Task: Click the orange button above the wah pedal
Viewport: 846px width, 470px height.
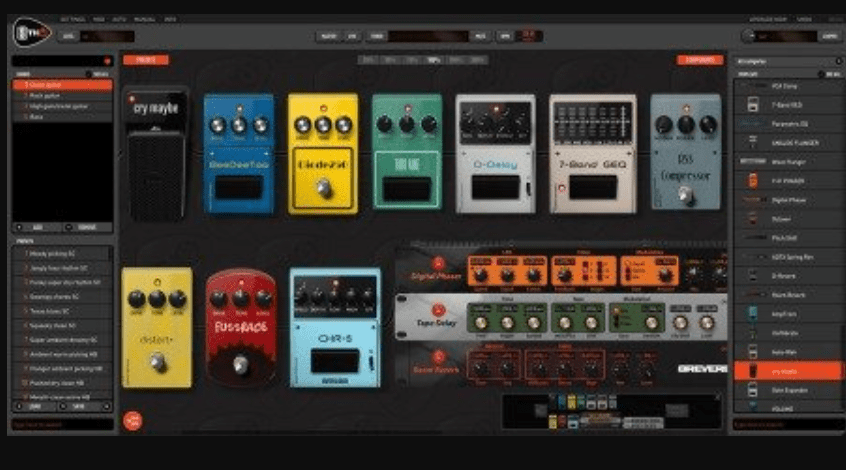Action: (x=146, y=60)
